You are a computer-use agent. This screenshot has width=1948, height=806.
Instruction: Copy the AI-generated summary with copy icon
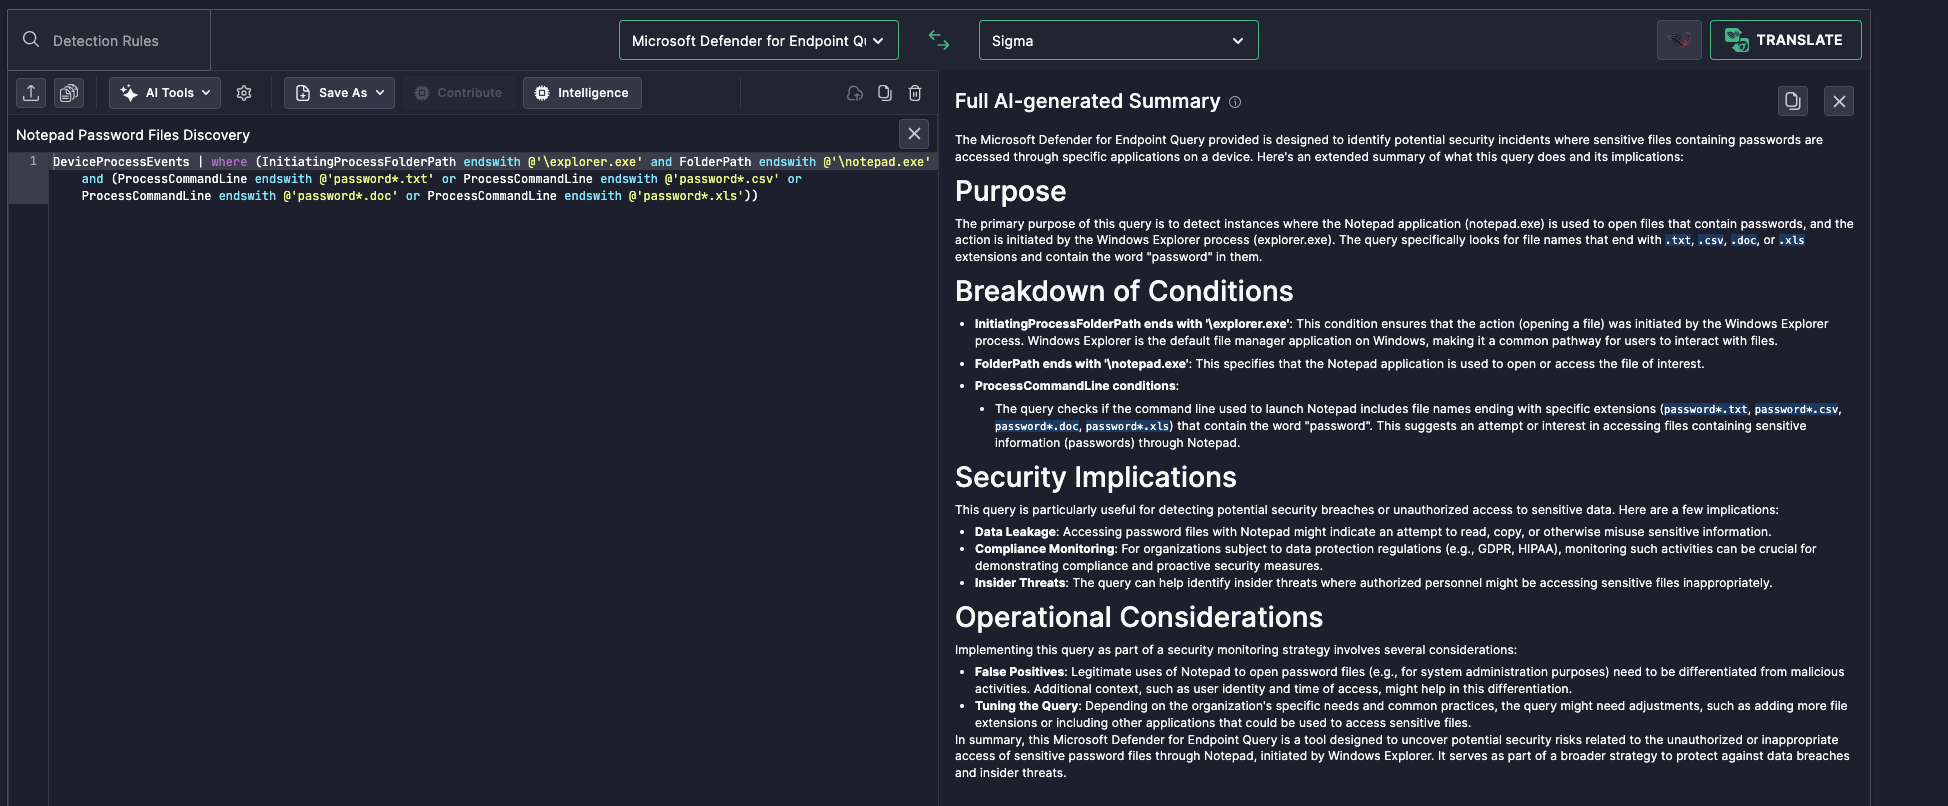1793,101
